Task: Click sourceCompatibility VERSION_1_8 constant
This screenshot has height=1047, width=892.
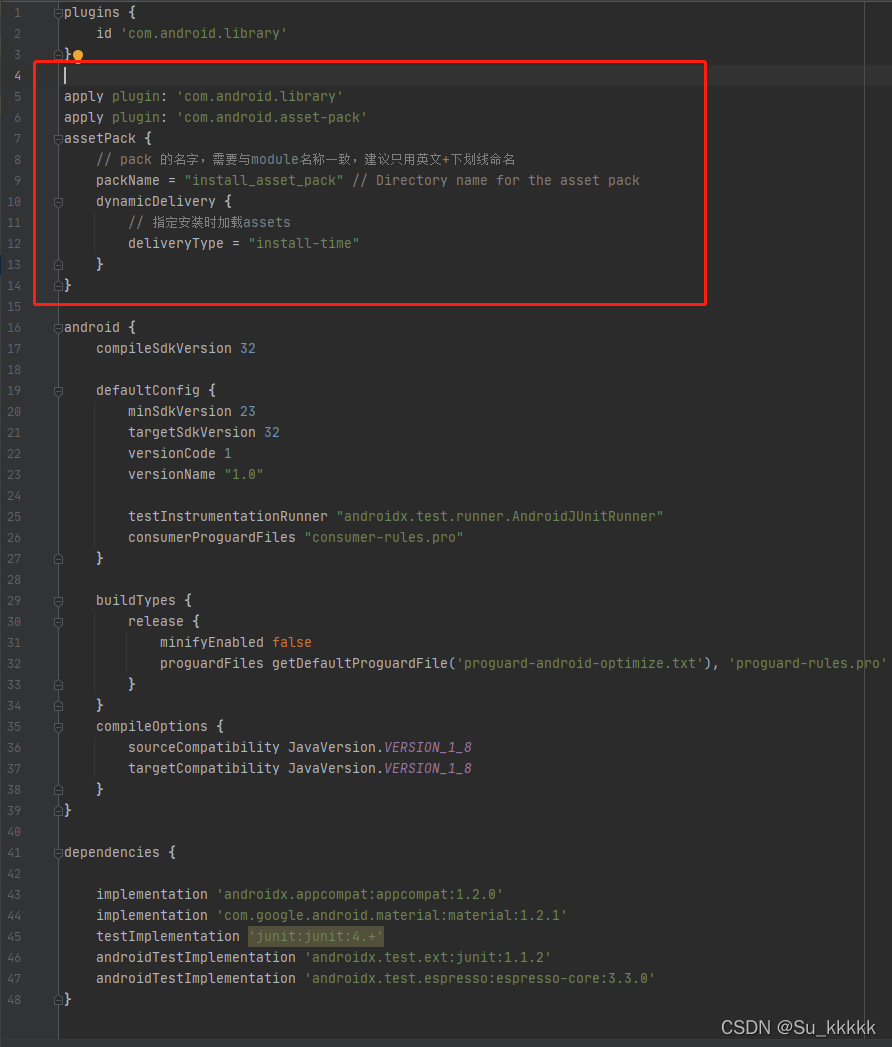Action: pyautogui.click(x=428, y=747)
